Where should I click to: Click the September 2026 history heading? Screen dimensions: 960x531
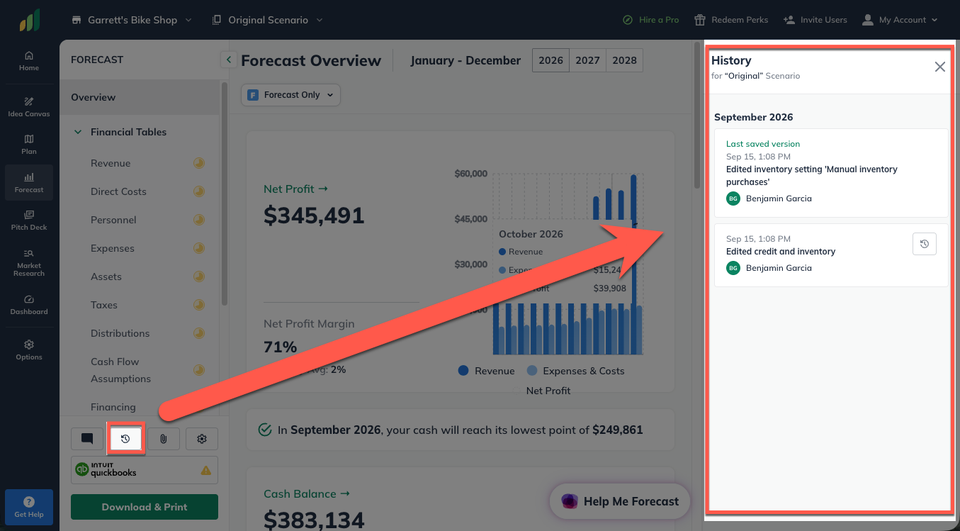coord(753,117)
